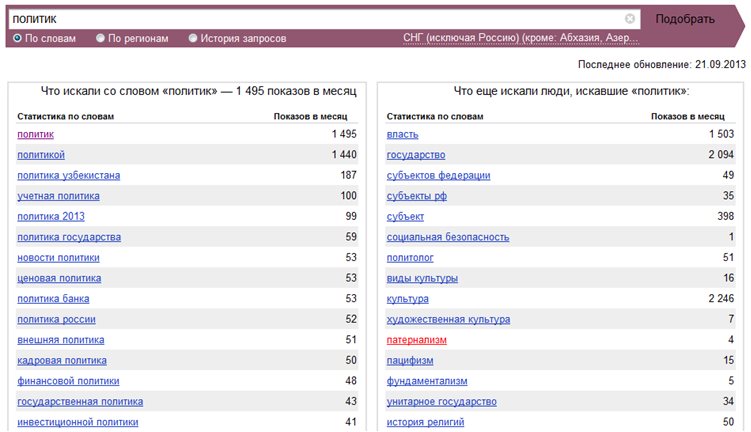Open the region selector "СНГ (исключая Россию)"
The image size is (751, 432).
(x=521, y=38)
